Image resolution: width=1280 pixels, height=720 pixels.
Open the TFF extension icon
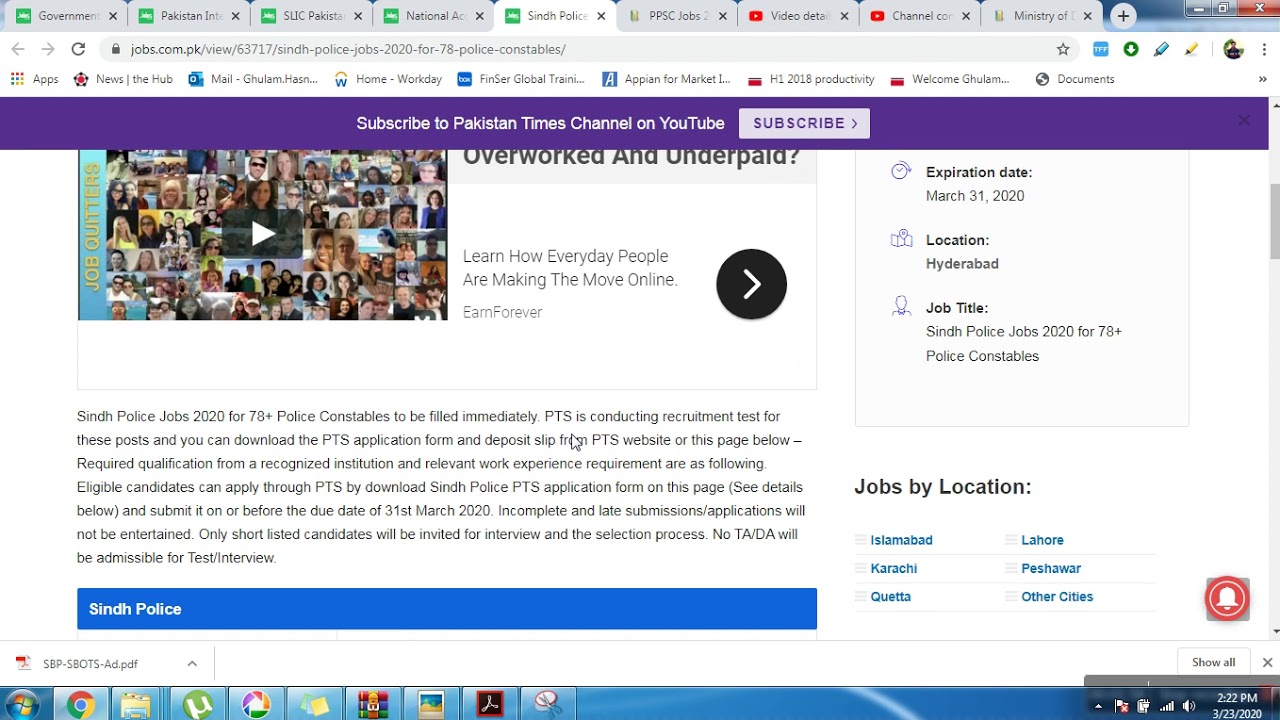(1100, 49)
